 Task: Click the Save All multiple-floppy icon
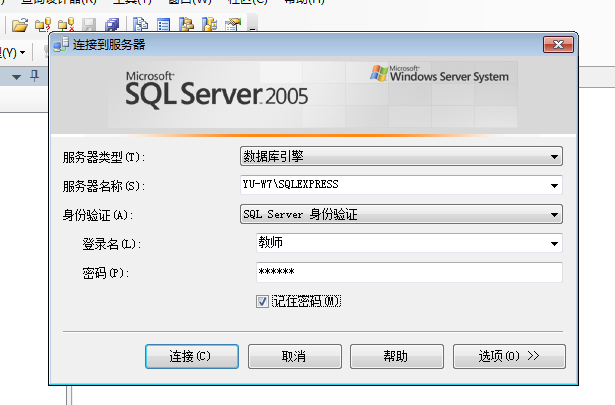[x=112, y=25]
